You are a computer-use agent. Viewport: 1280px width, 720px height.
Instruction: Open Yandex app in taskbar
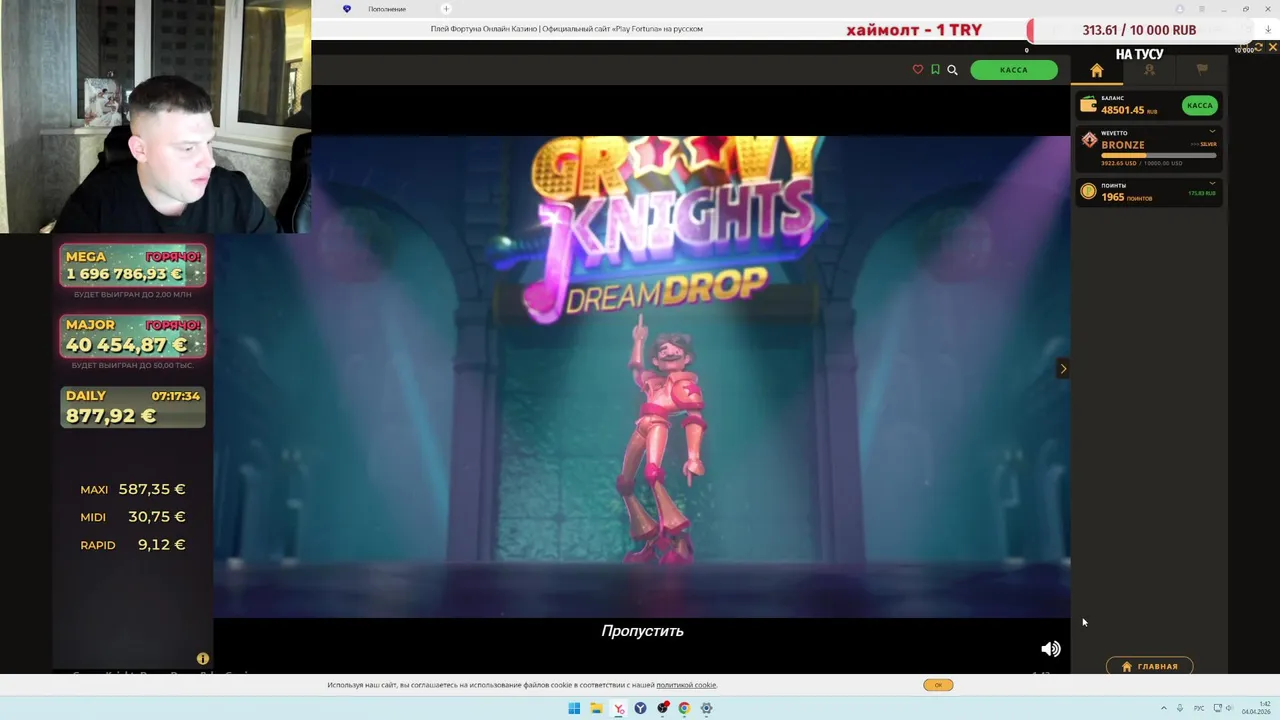619,708
